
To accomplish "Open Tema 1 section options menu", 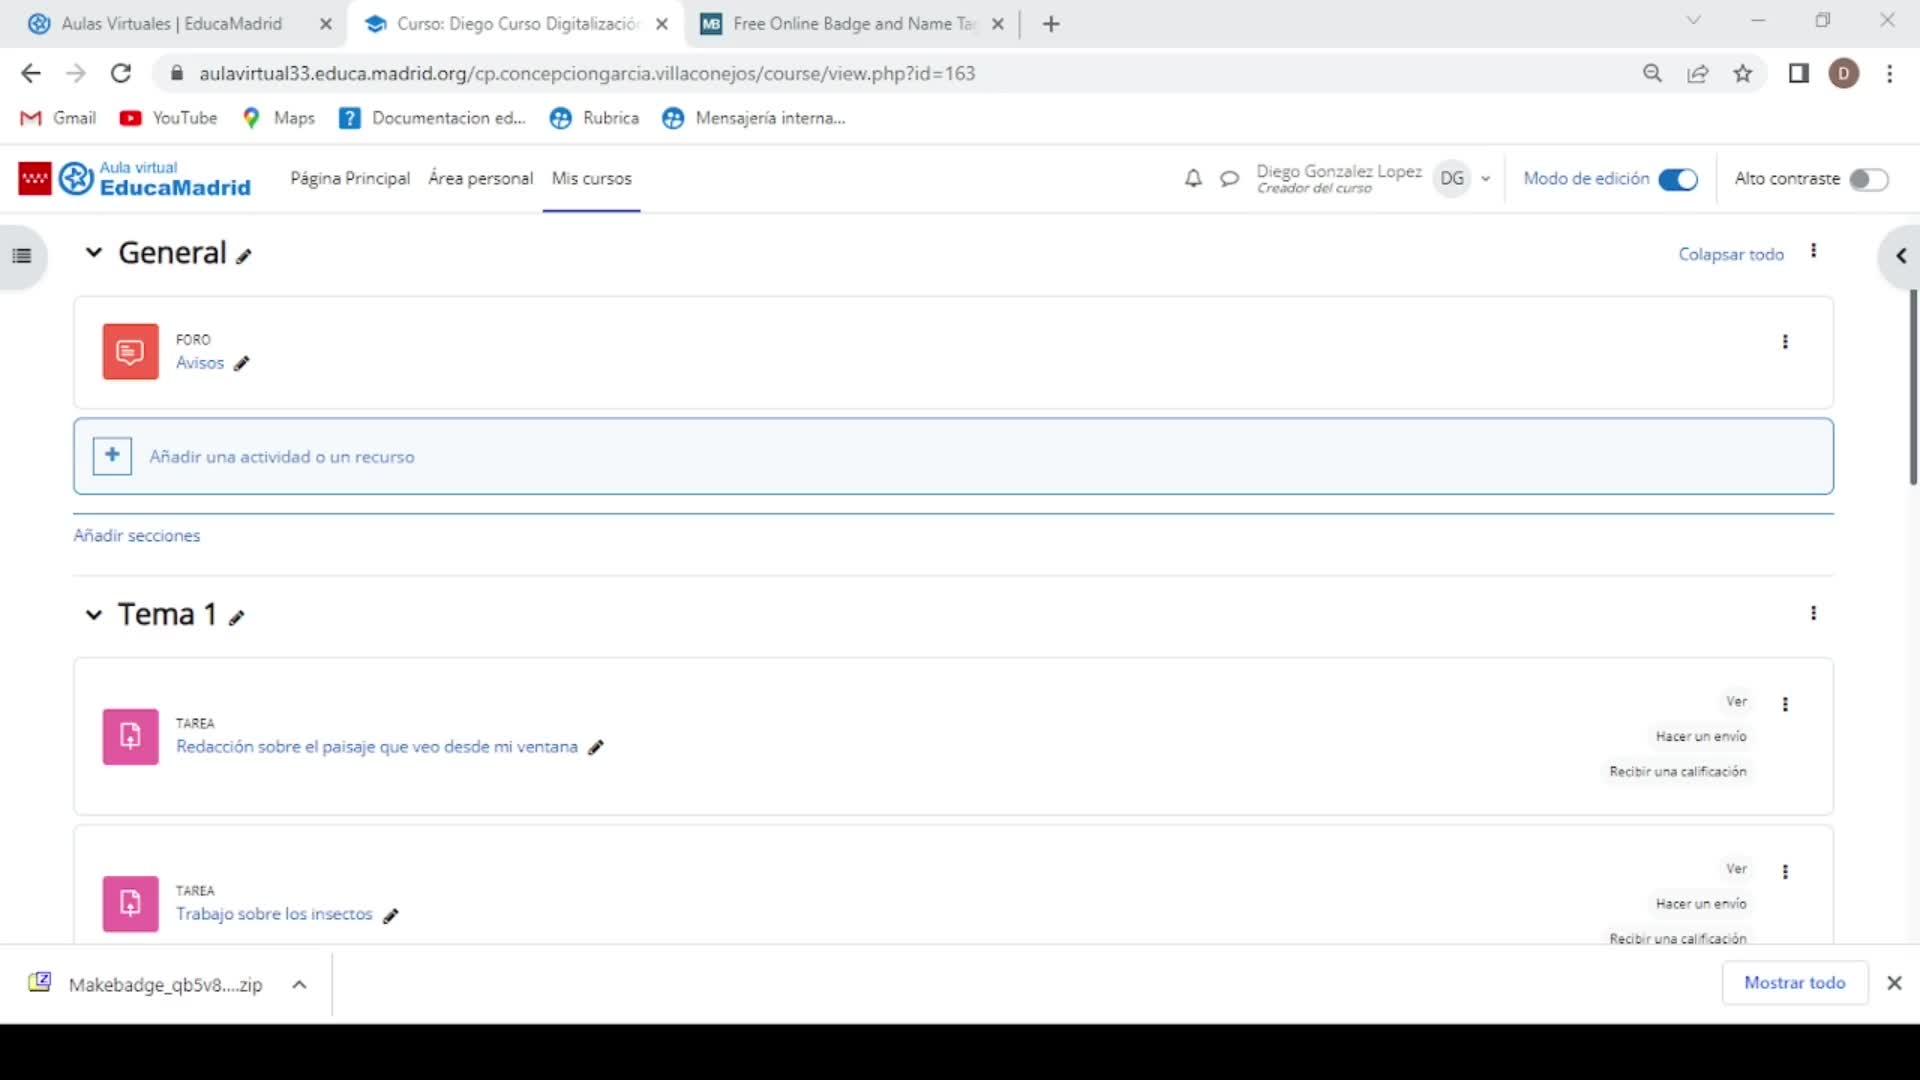I will tap(1813, 613).
